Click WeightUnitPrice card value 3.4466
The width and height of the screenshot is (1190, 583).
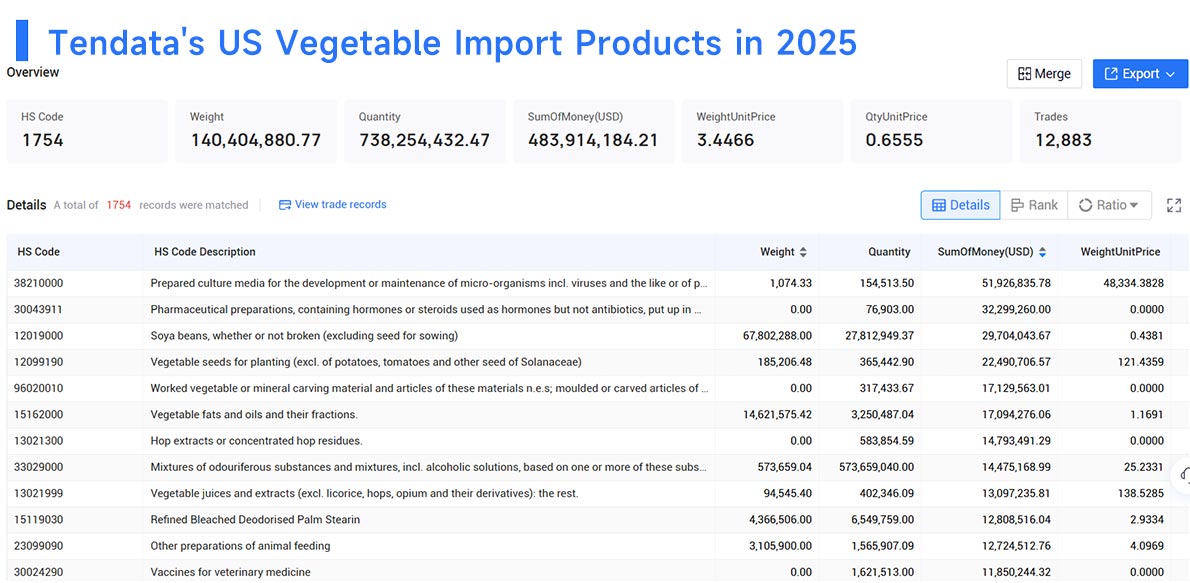tap(725, 140)
